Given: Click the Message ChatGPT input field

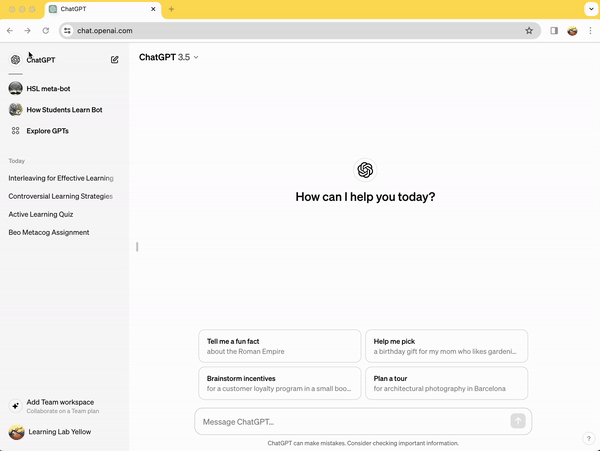Looking at the screenshot, I should tap(350, 421).
